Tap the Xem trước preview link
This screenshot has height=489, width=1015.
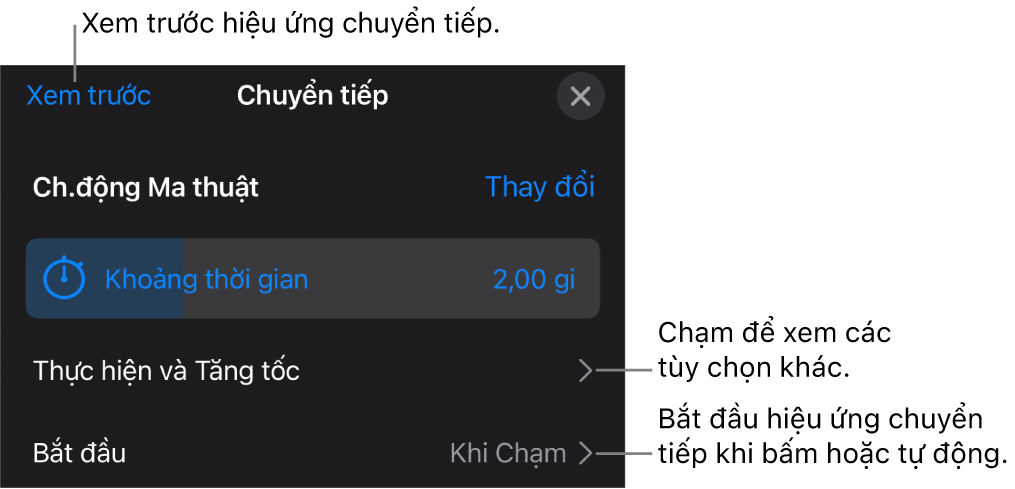point(88,96)
